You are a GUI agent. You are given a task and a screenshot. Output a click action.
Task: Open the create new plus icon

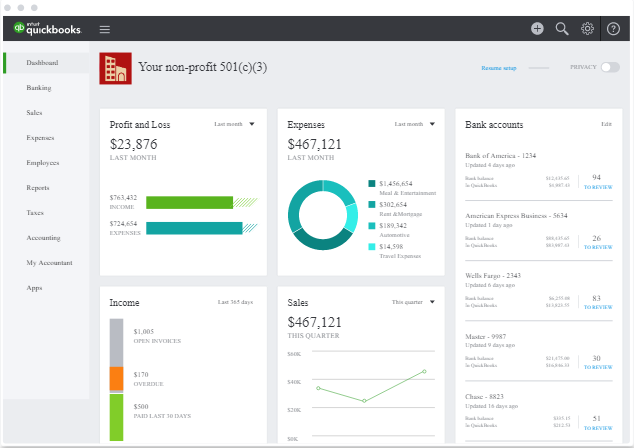tap(537, 28)
